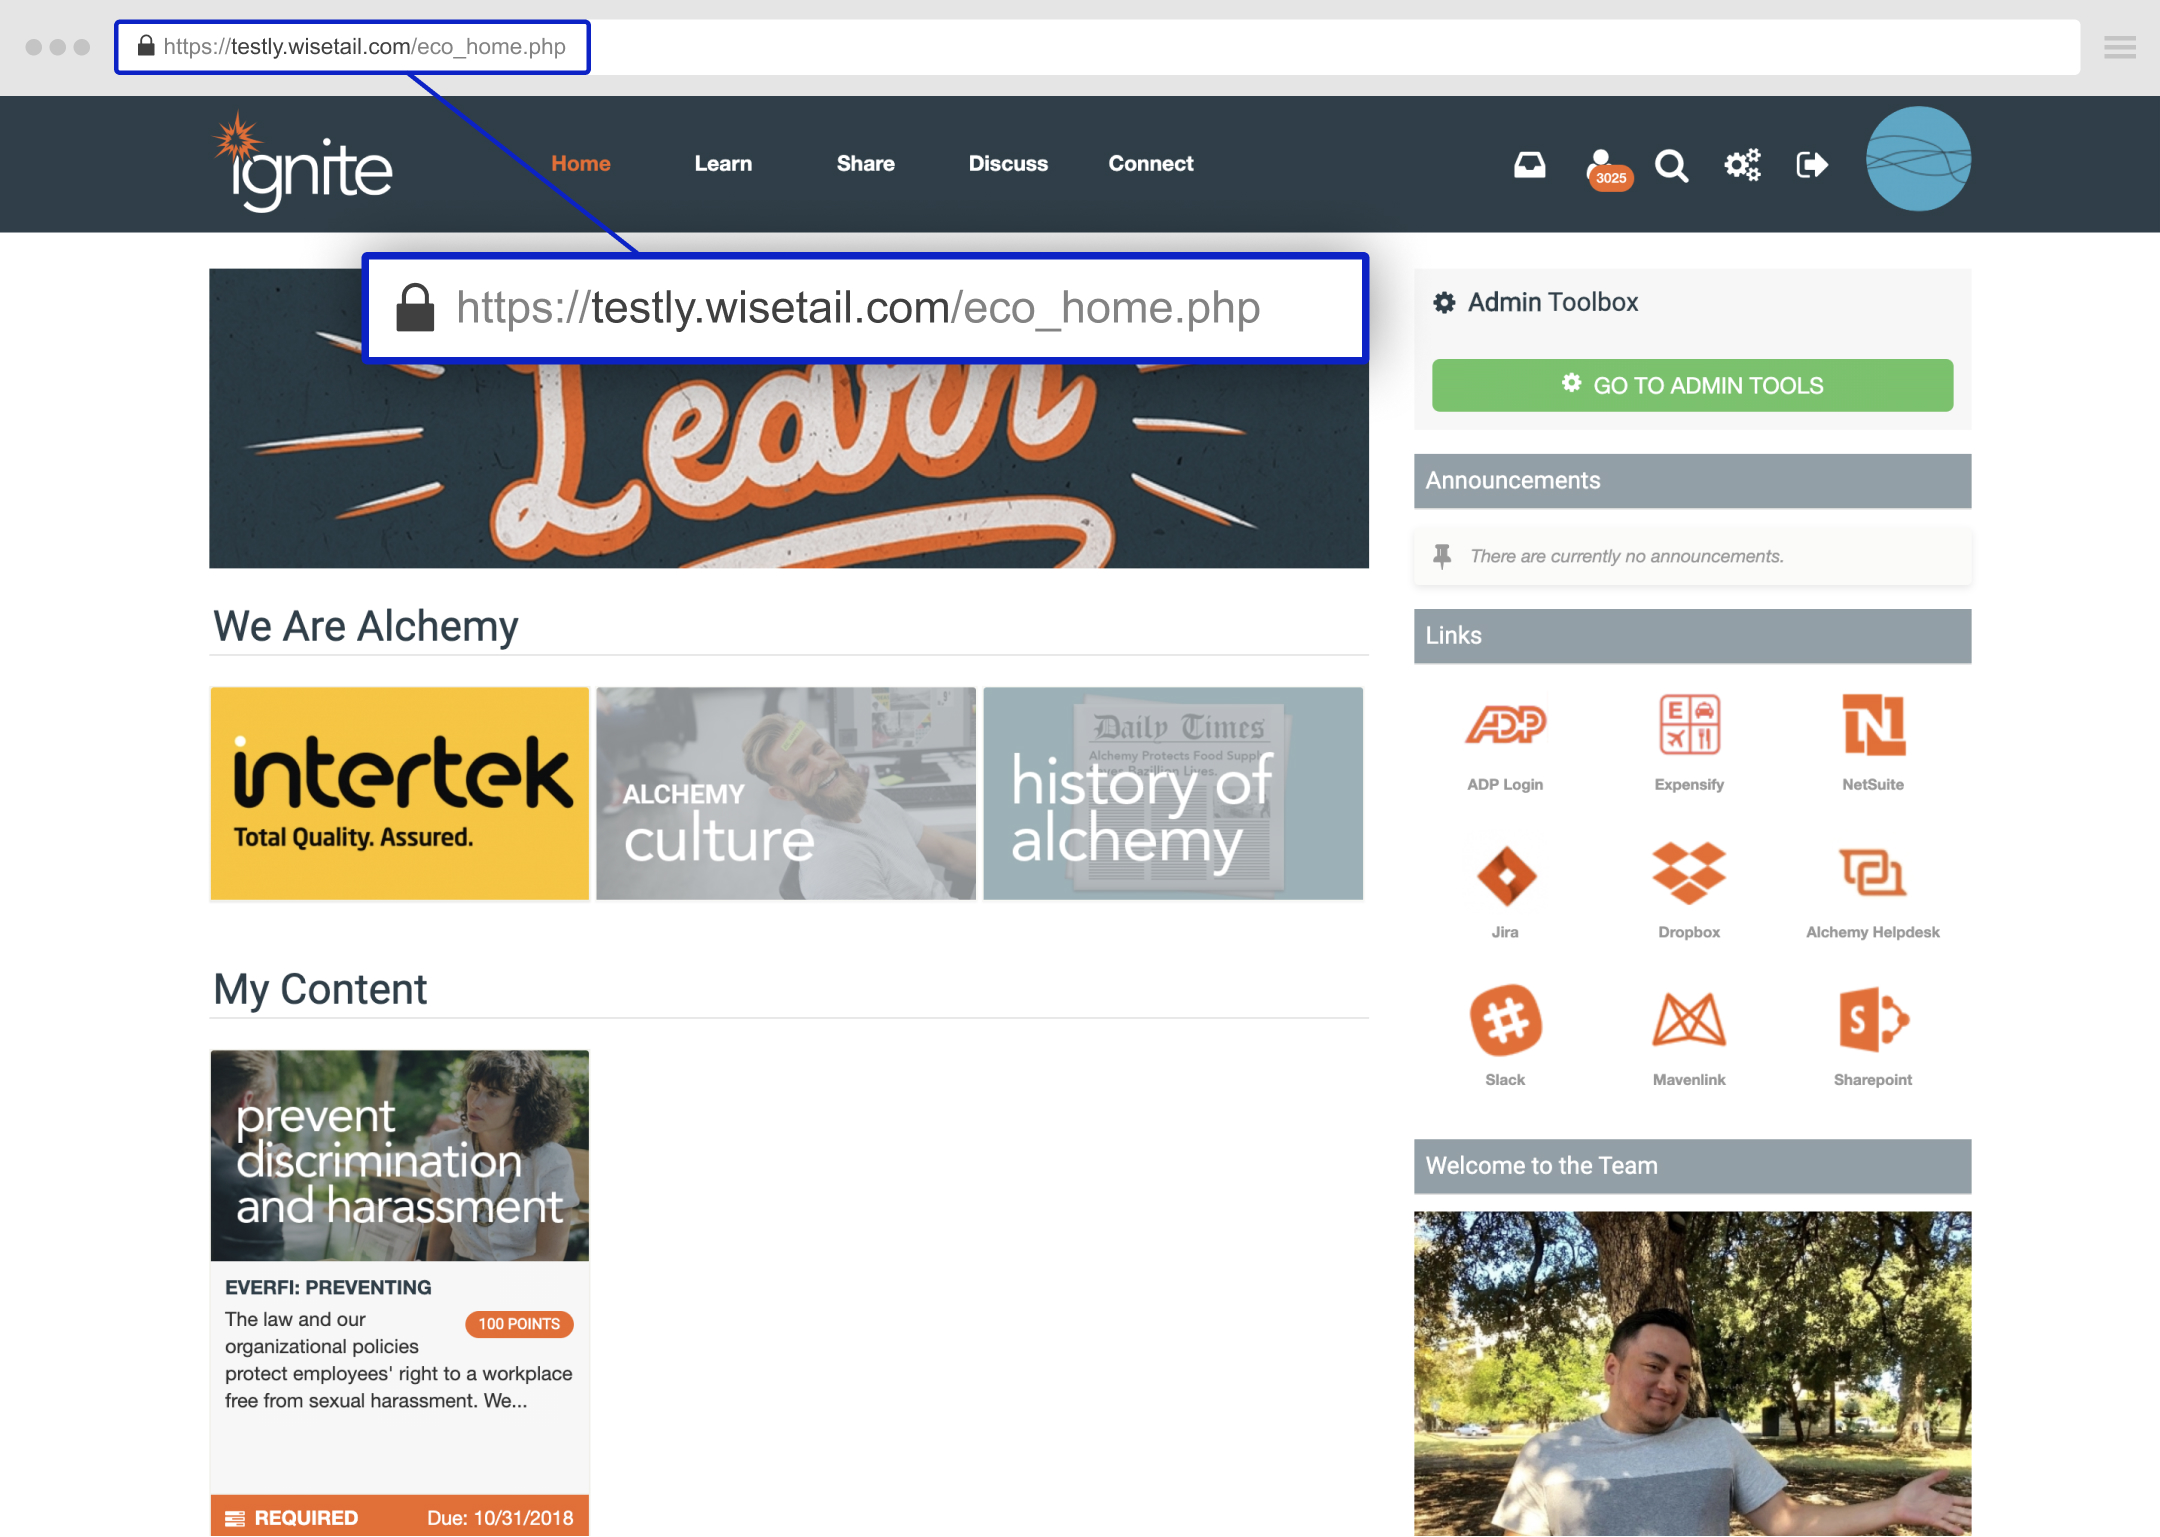Open settings via the gears icon
The image size is (2160, 1537).
1742,165
